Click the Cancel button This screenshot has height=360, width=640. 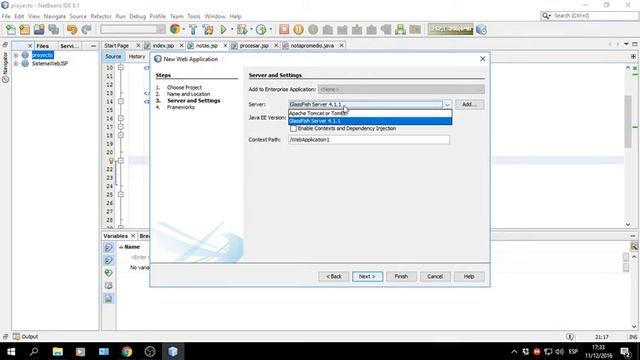click(435, 276)
